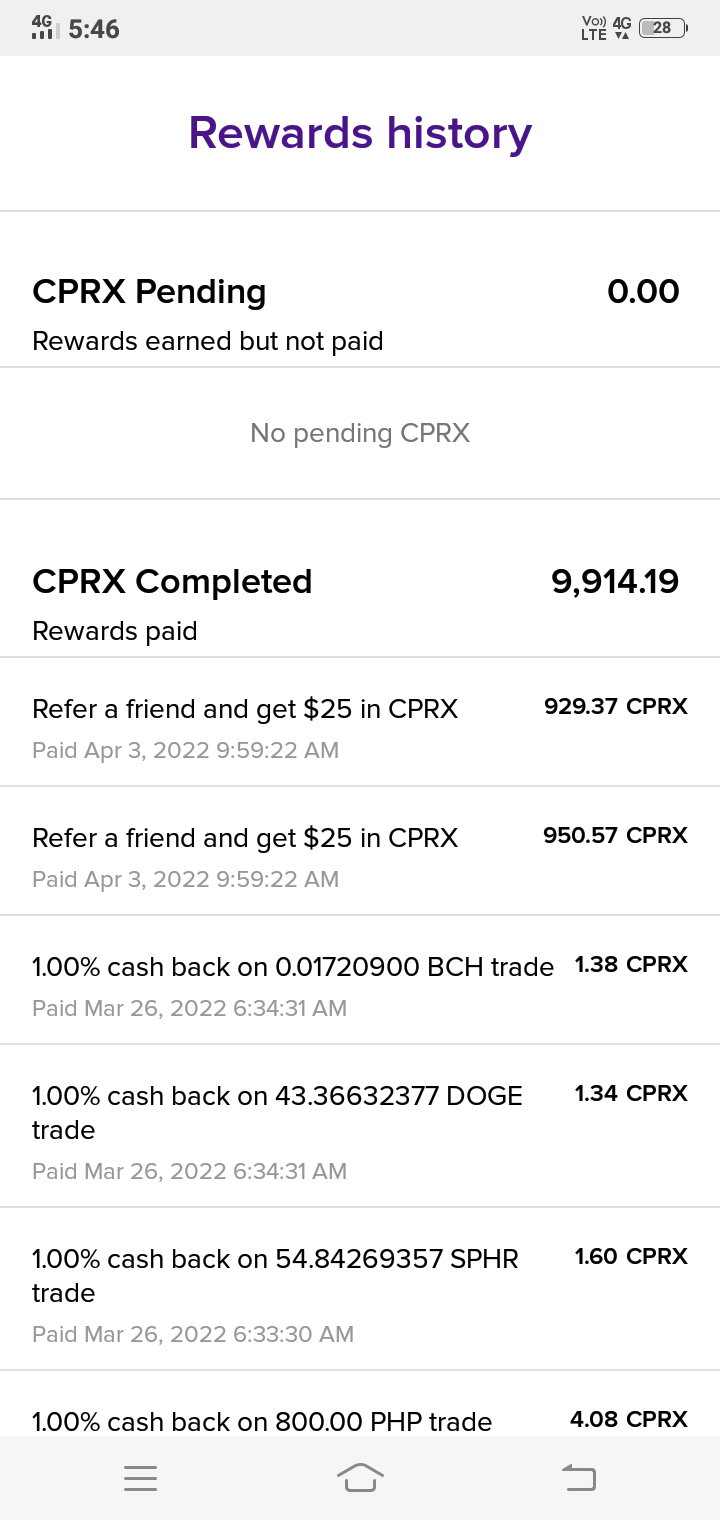Tap the Android home navigation icon
Screen dimensions: 720x1520
(360, 1477)
